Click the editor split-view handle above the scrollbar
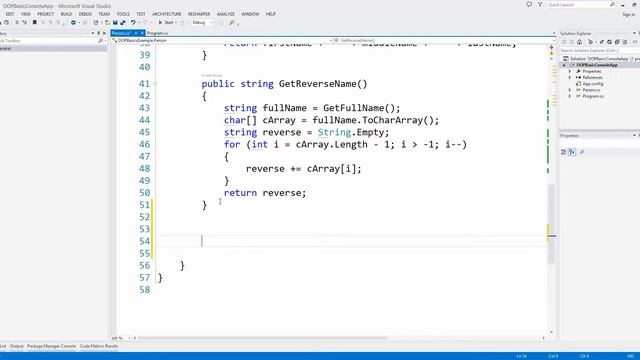This screenshot has height=360, width=640. 551,47
